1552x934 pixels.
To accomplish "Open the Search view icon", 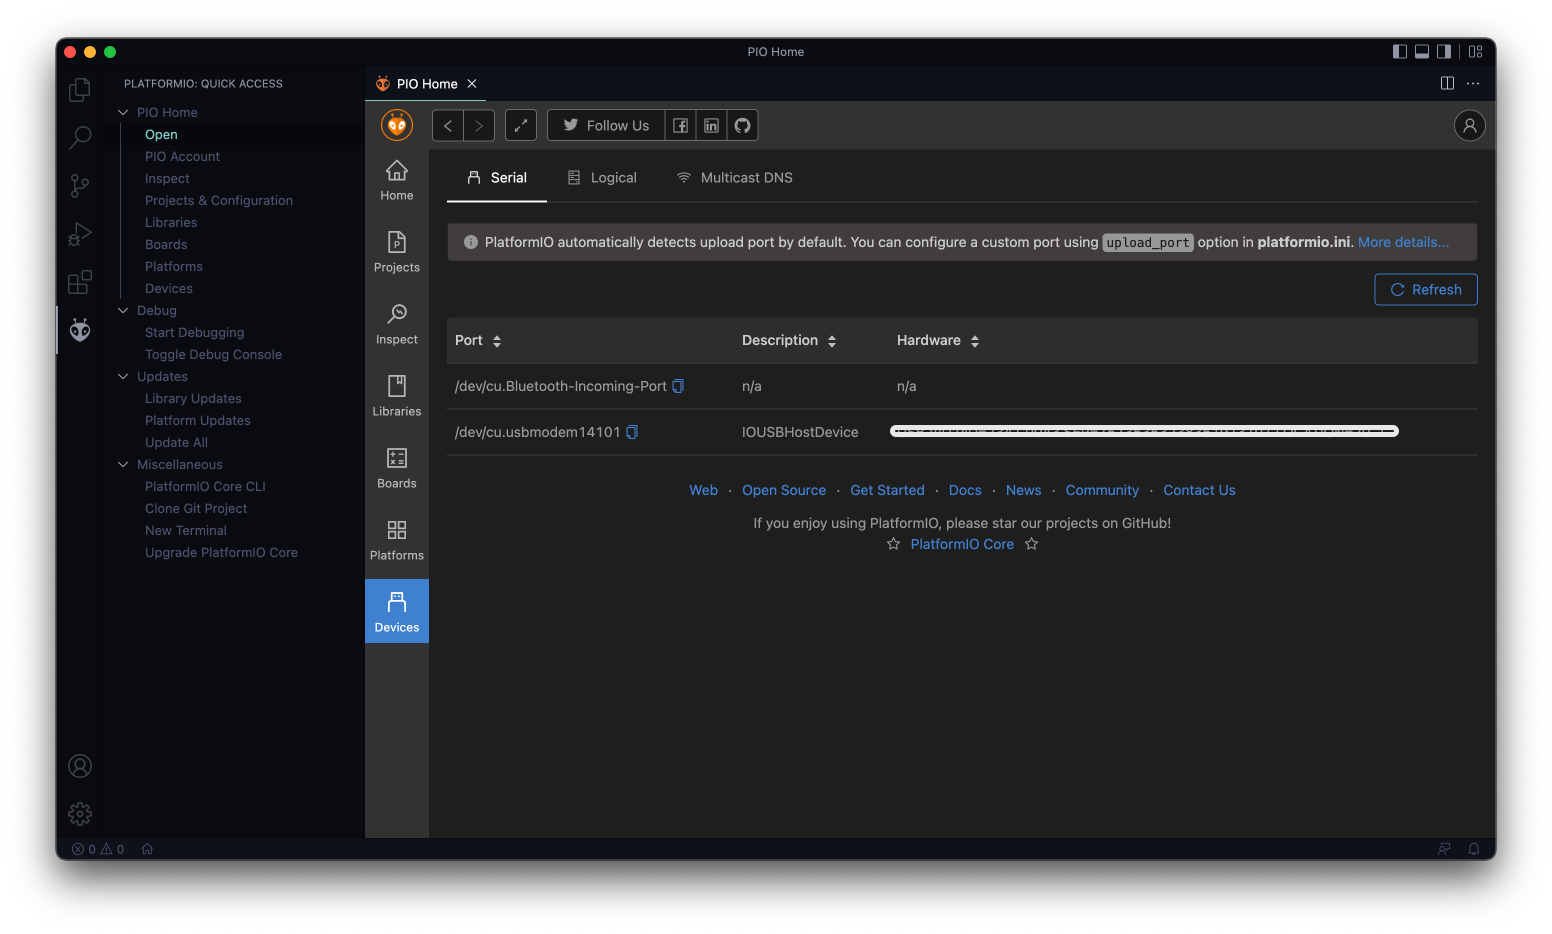I will pyautogui.click(x=80, y=138).
